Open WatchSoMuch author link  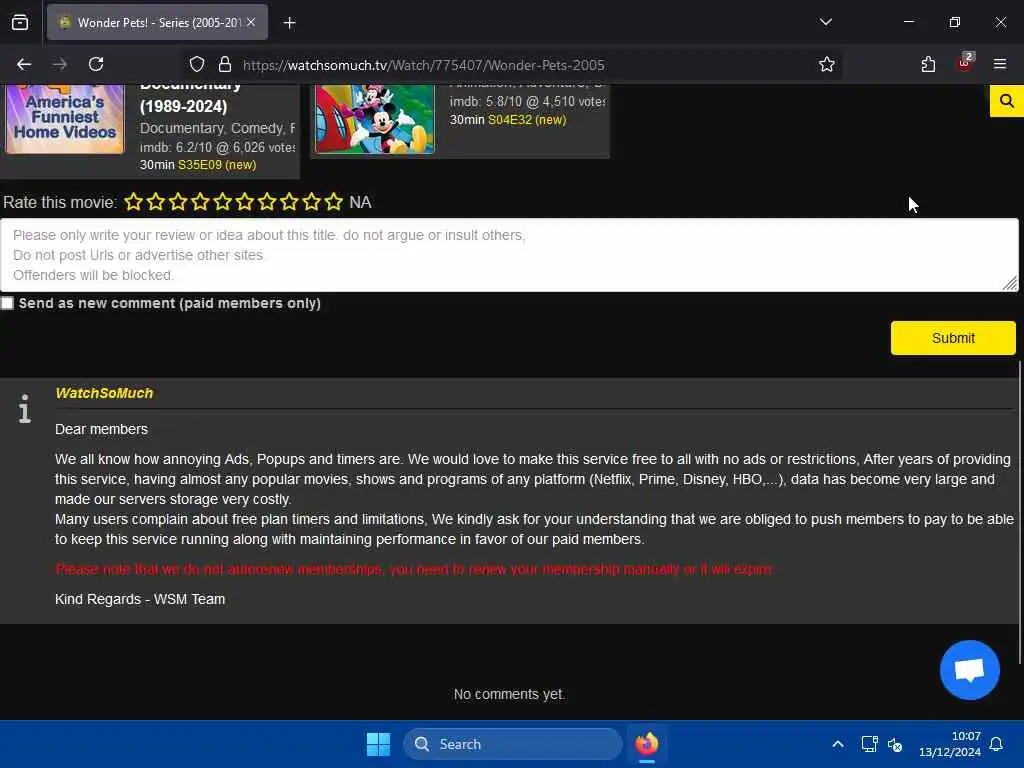[104, 393]
